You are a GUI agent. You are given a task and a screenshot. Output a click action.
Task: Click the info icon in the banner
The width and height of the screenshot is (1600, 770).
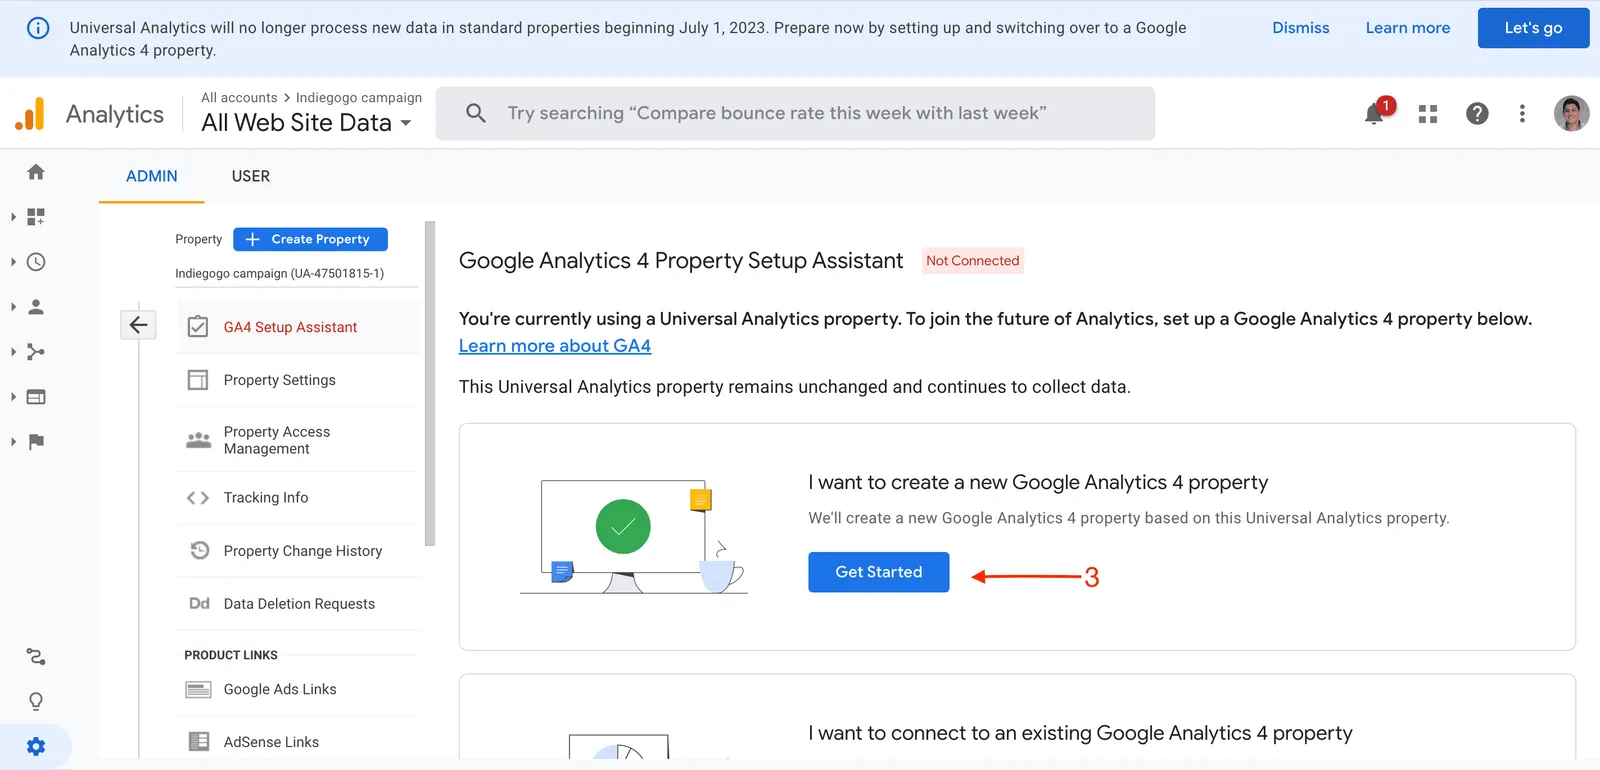coord(38,28)
